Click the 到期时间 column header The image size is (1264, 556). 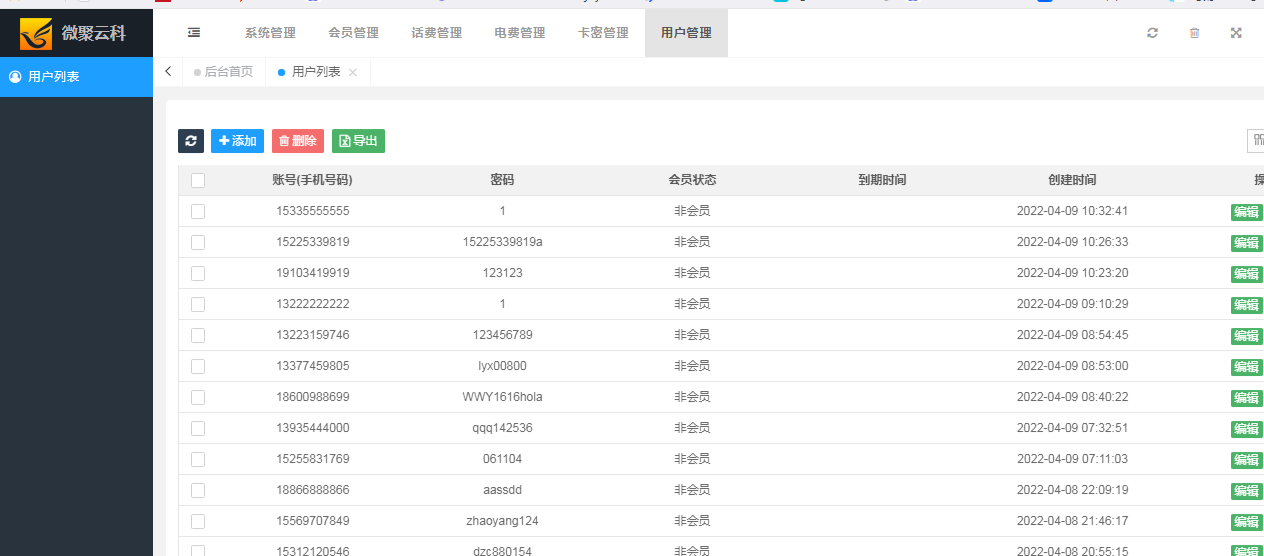tap(882, 180)
